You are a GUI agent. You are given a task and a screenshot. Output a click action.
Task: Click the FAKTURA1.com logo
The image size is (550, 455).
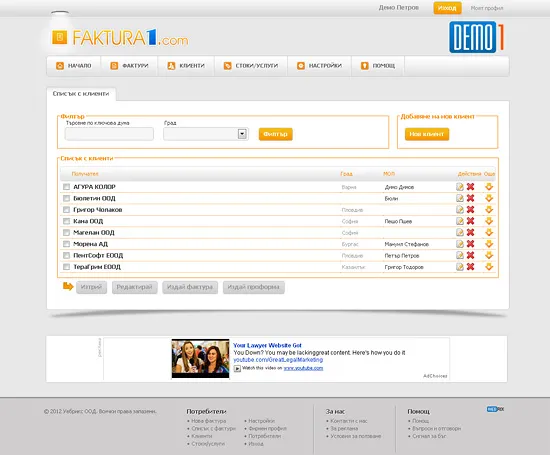point(120,38)
